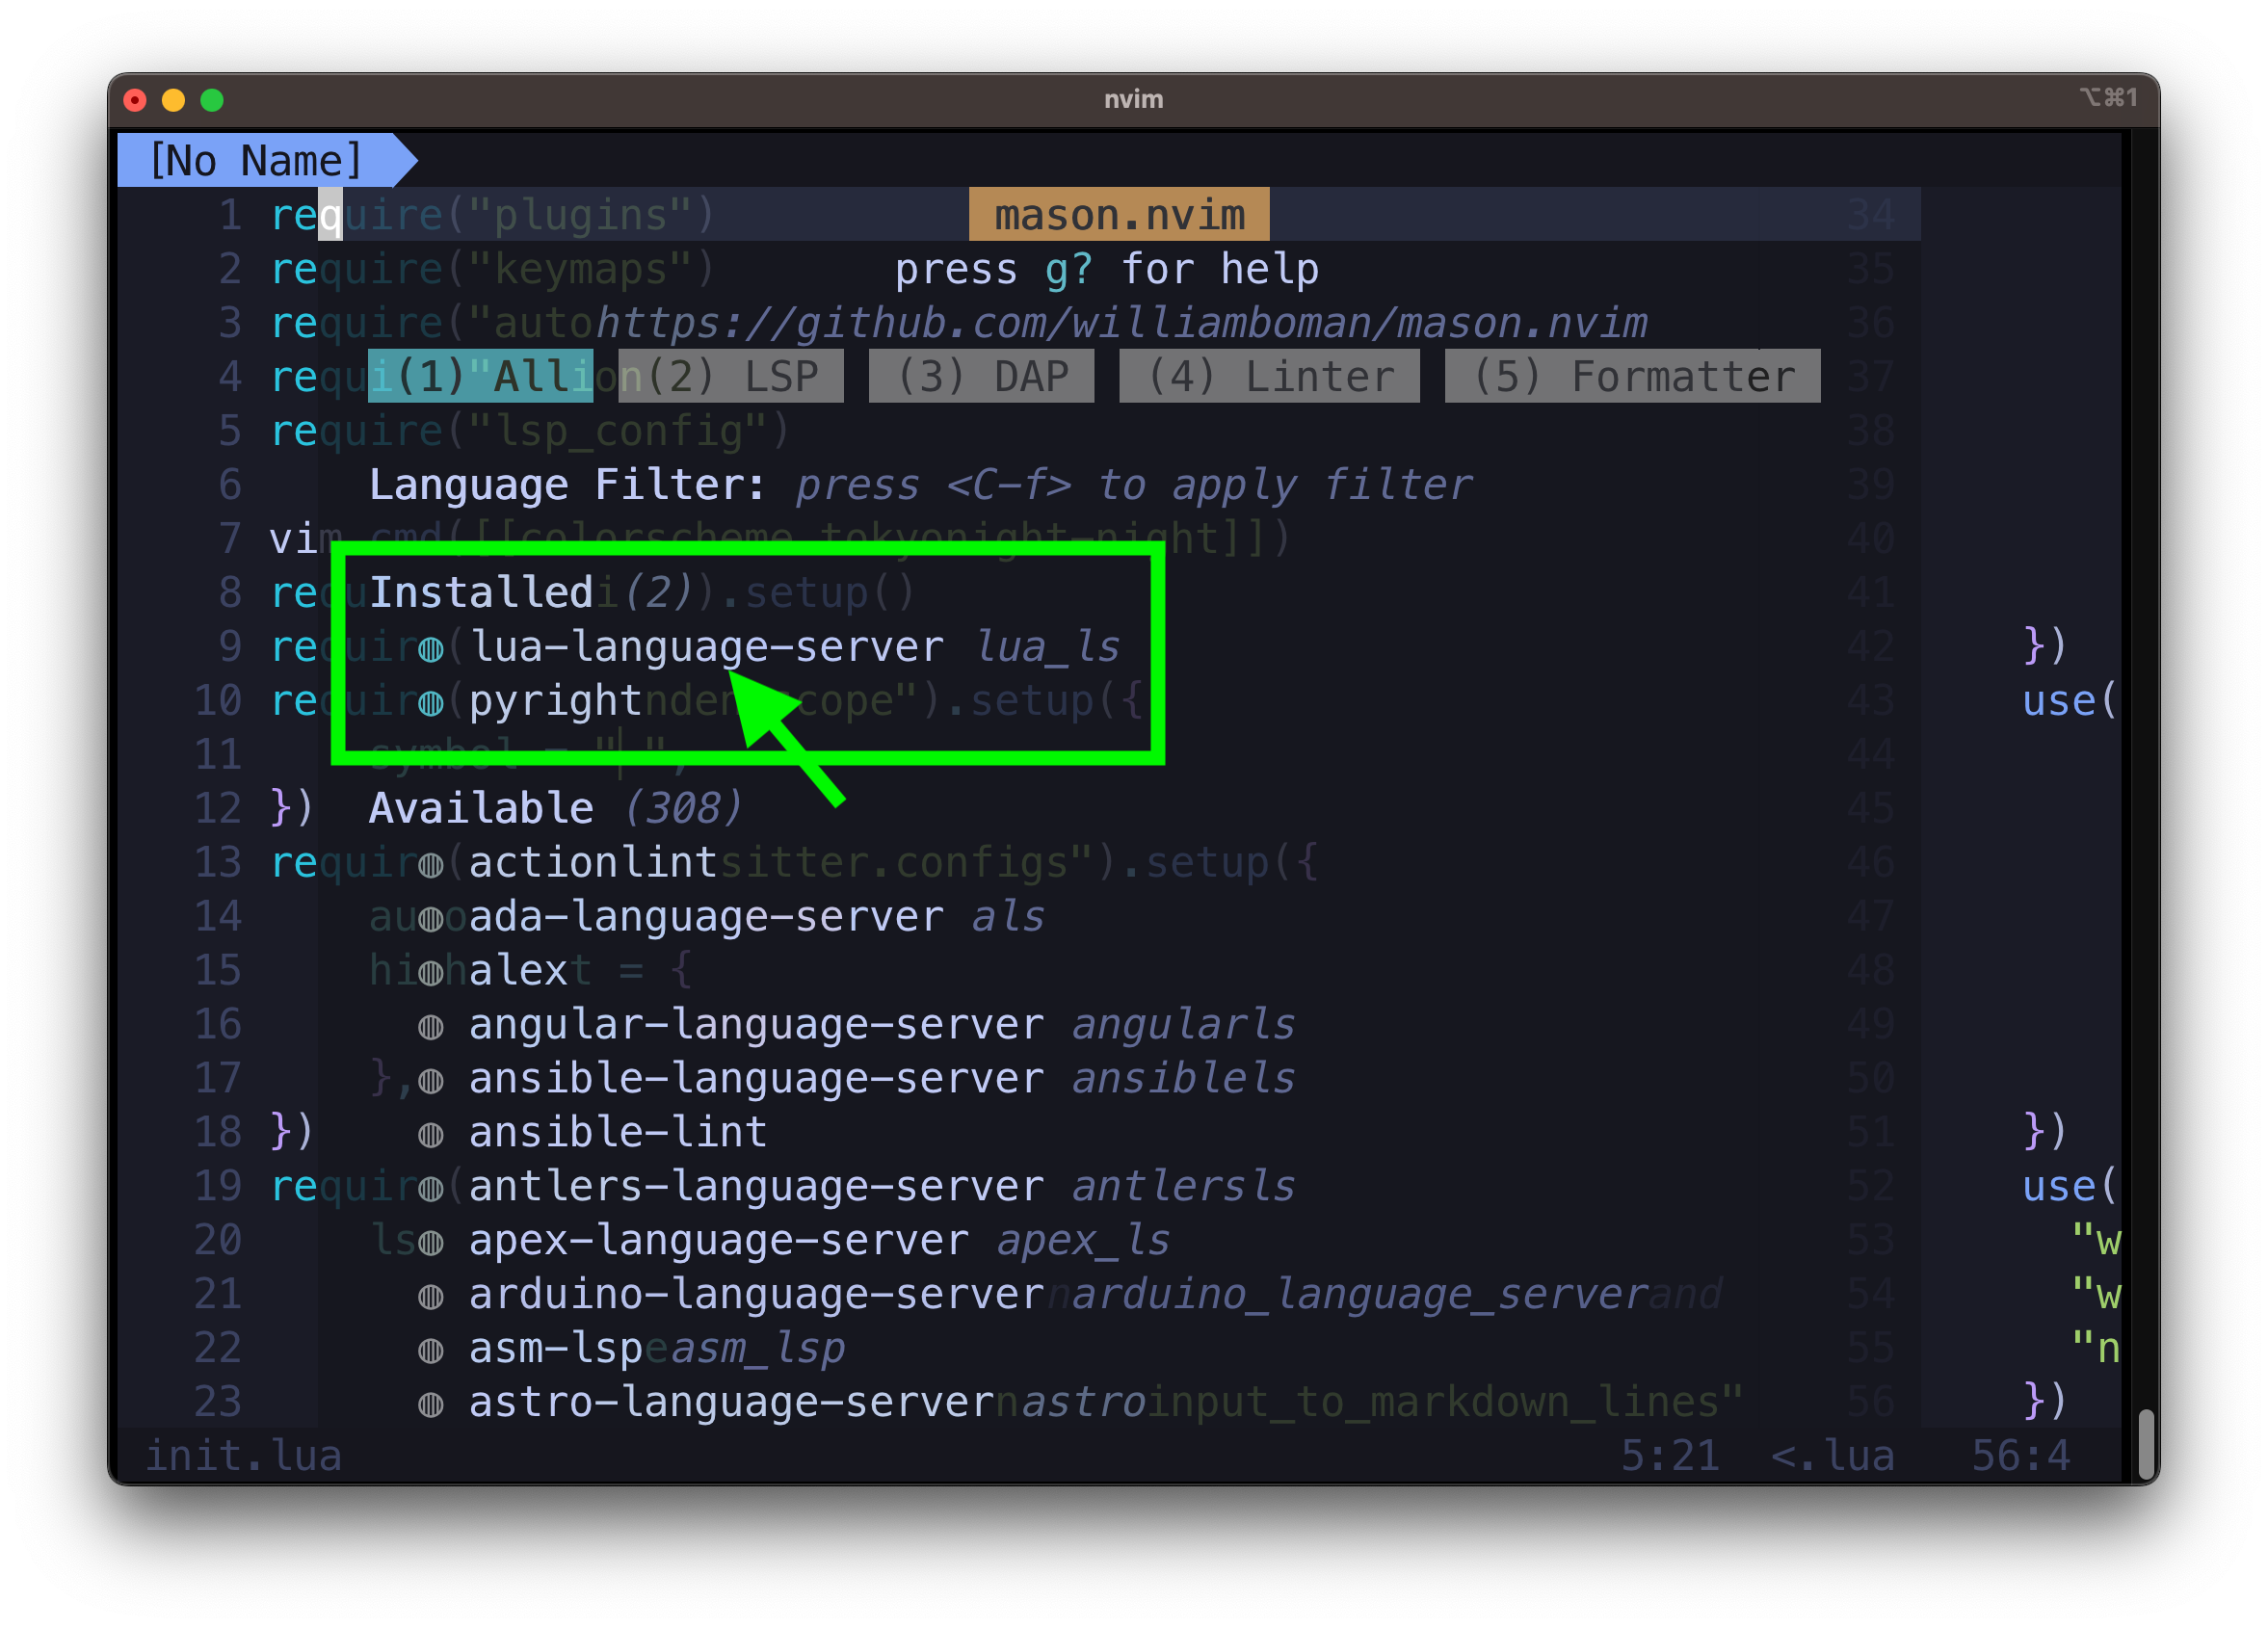Click the Installed (2) section header
Screen dimensions: 2268x1628
[x=531, y=592]
